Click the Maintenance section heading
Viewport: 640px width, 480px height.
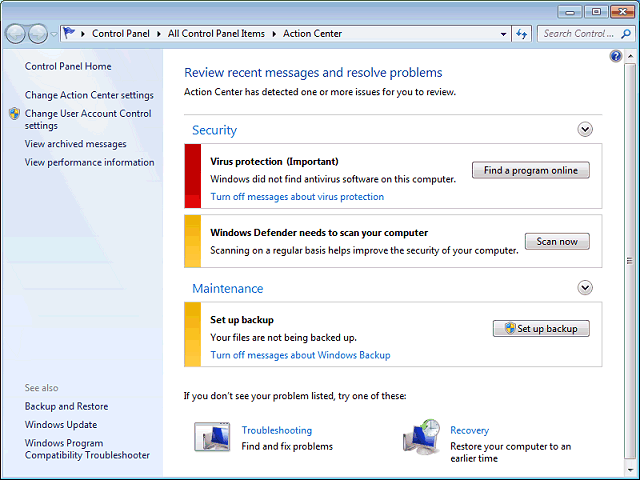228,289
